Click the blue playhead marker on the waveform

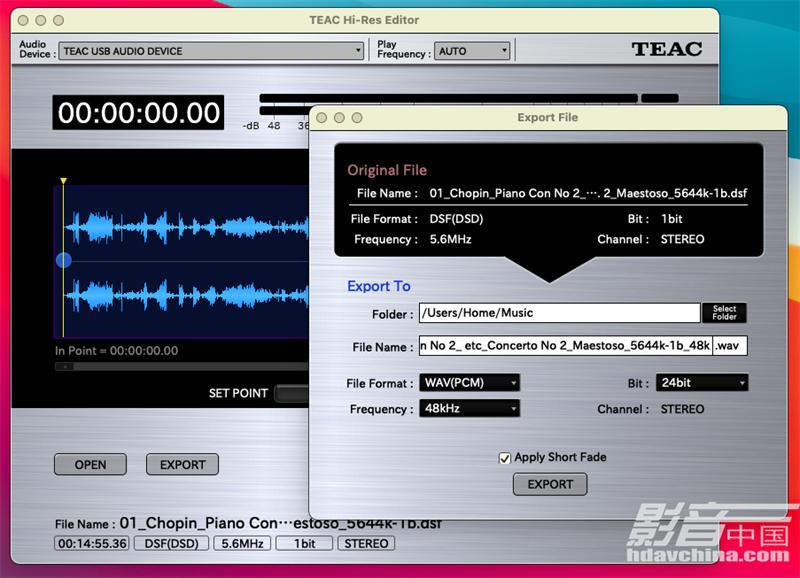tap(63, 259)
